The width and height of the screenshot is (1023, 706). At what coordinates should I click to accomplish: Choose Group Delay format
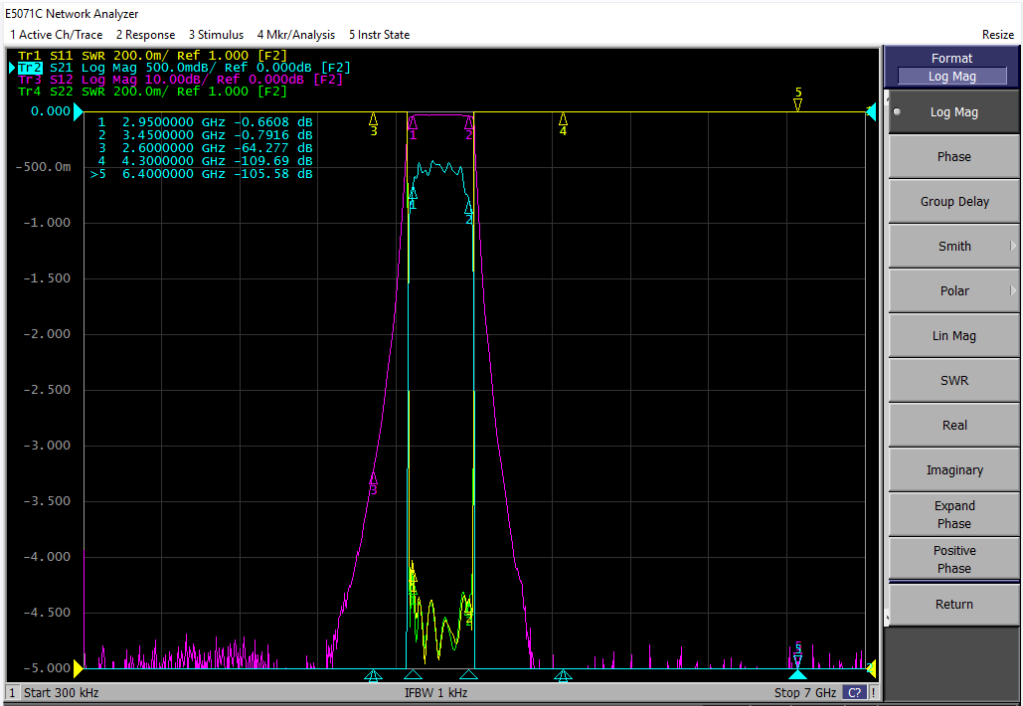[954, 202]
